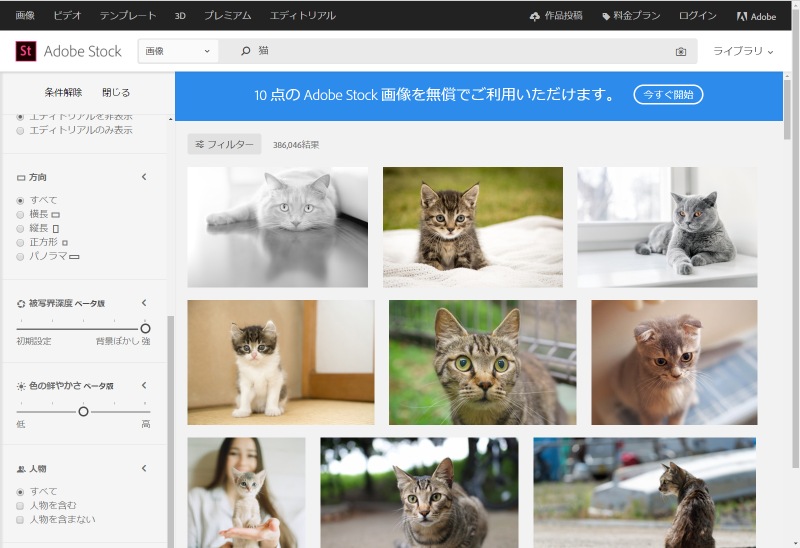
Task: Open visual search camera icon
Action: click(x=681, y=52)
